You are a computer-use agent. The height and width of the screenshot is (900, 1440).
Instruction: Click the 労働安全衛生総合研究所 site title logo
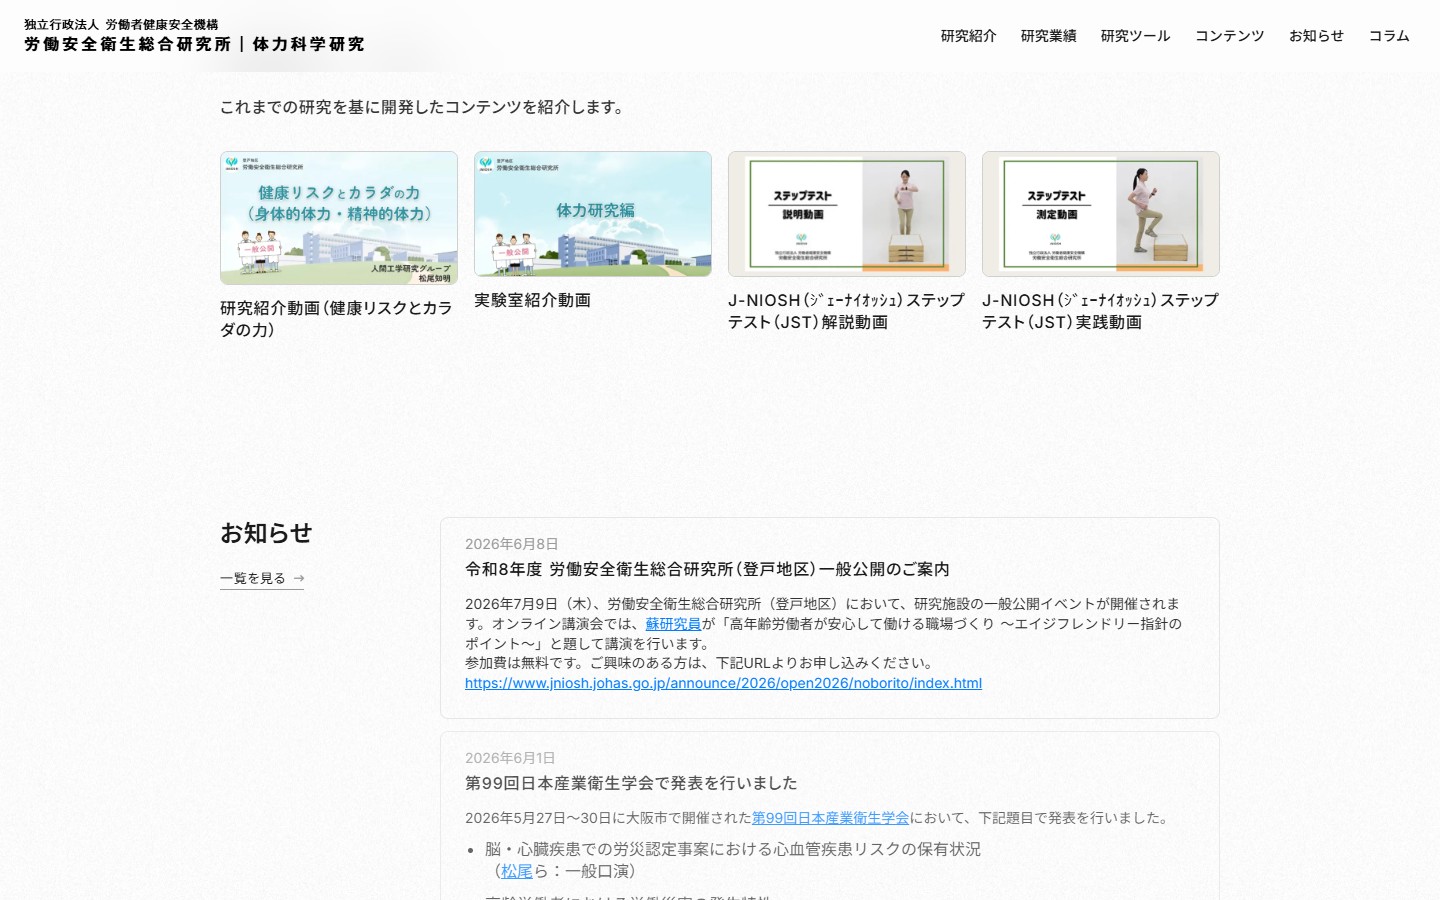pos(194,36)
